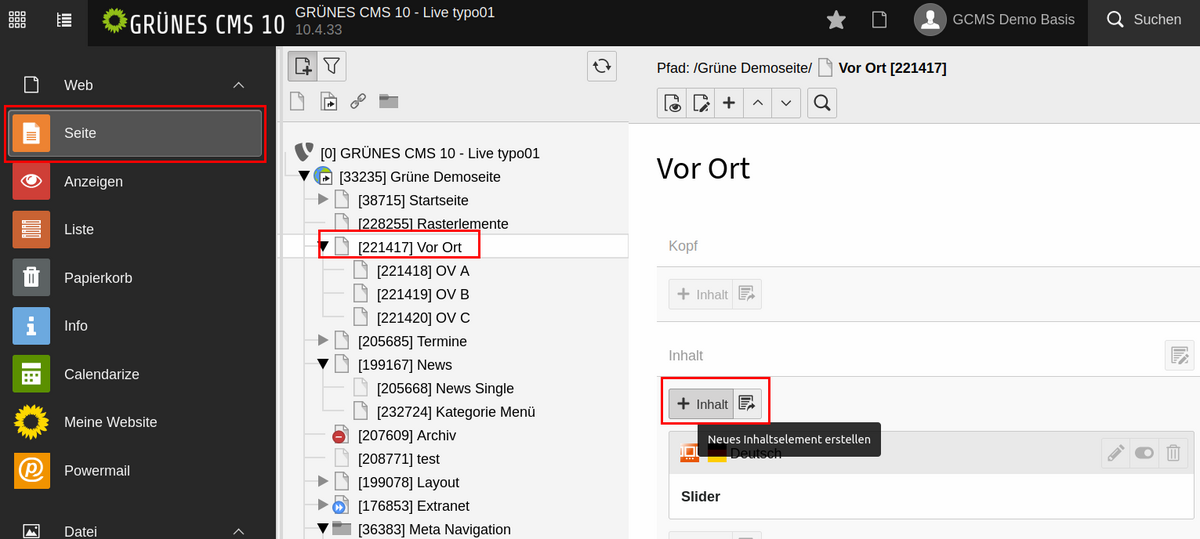
Task: Click Grüne Demoseite in the path breadcrumb
Action: point(753,68)
